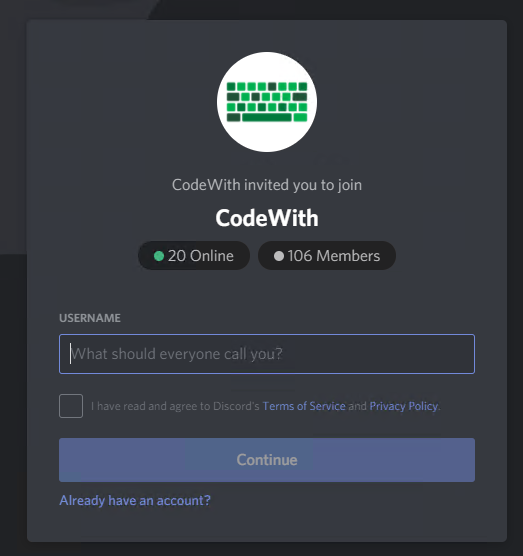Click the USERNAME field label
The image size is (523, 556).
click(x=90, y=318)
